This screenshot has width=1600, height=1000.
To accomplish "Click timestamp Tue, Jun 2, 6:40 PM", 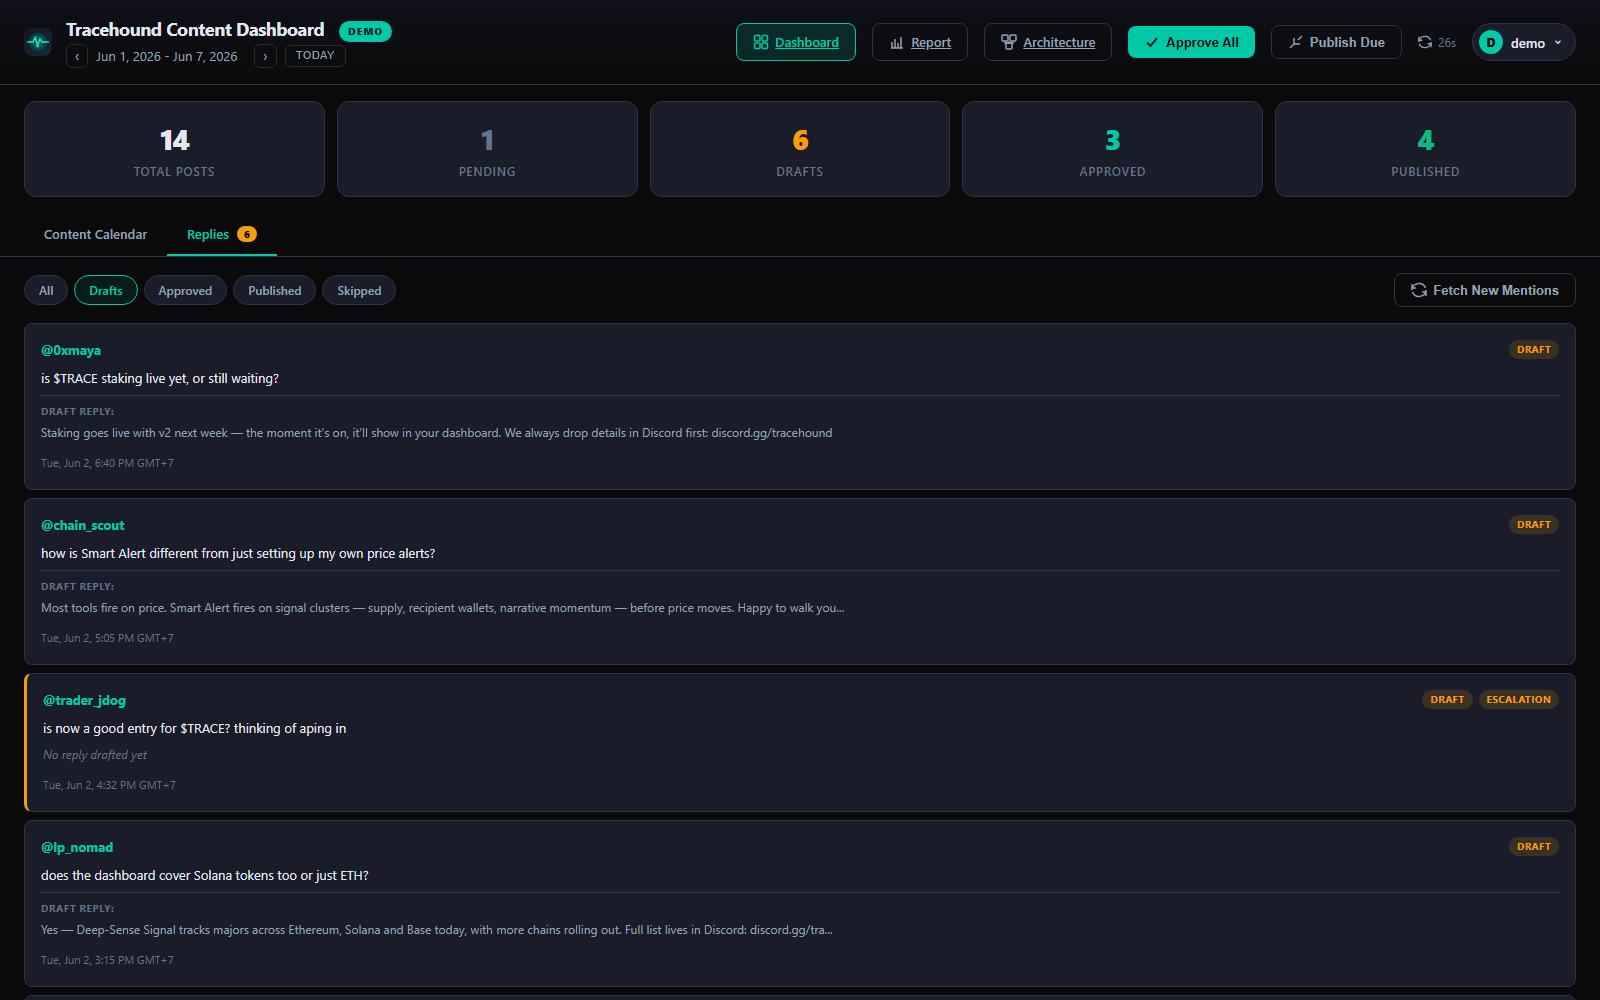I will pyautogui.click(x=107, y=463).
